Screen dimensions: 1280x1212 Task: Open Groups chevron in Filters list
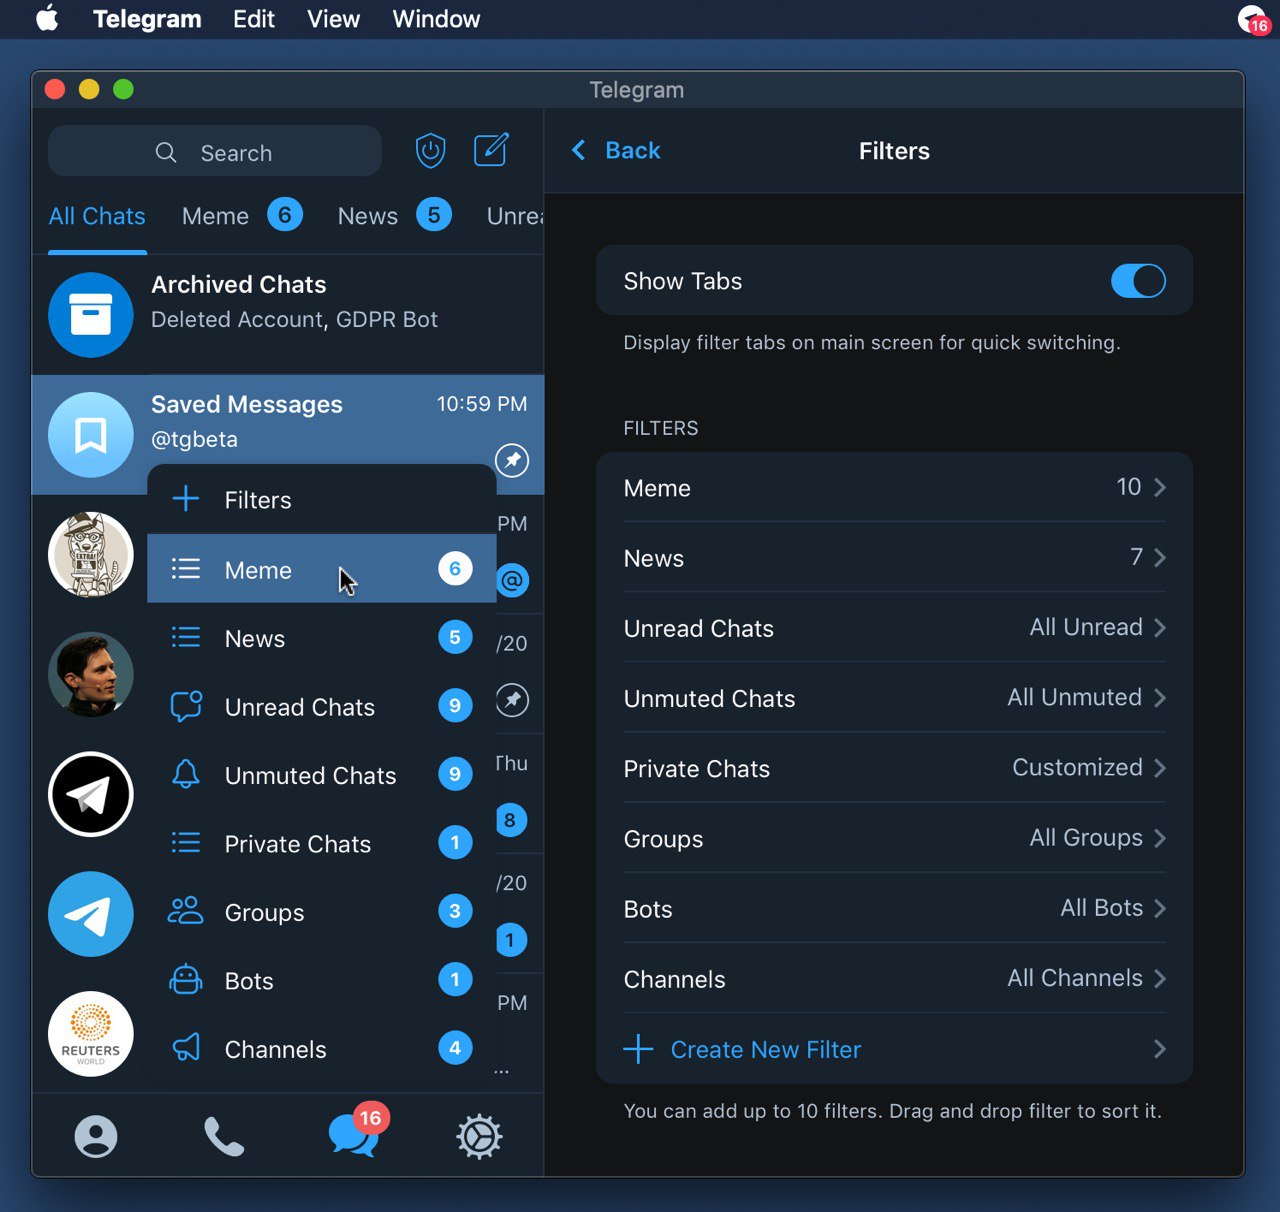pyautogui.click(x=1160, y=838)
